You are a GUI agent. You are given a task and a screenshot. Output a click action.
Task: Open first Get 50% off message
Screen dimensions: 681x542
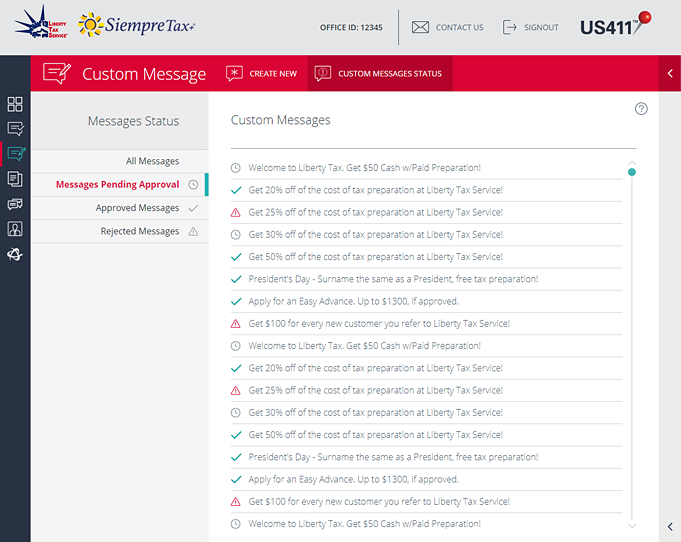426,257
